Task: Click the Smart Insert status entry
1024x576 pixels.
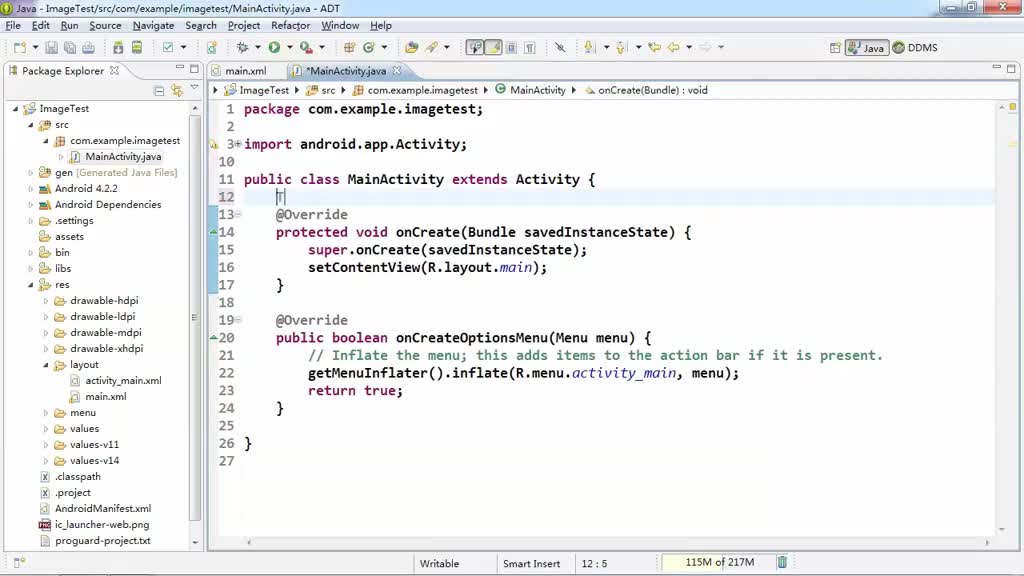Action: point(531,564)
